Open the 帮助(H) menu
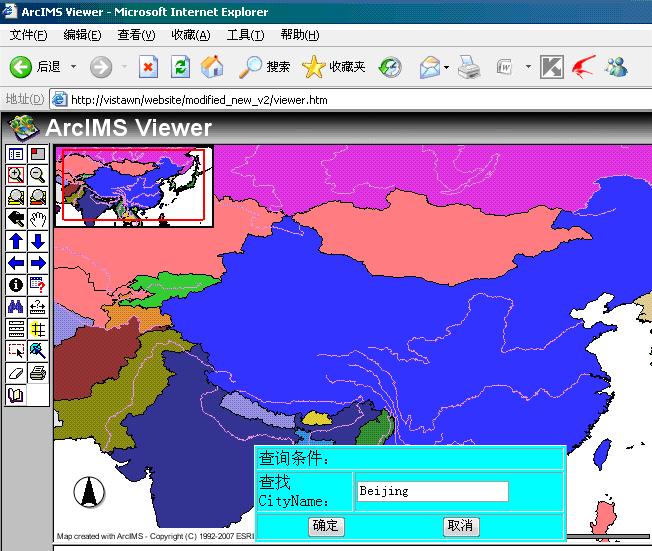The height and width of the screenshot is (551, 652). coord(300,35)
